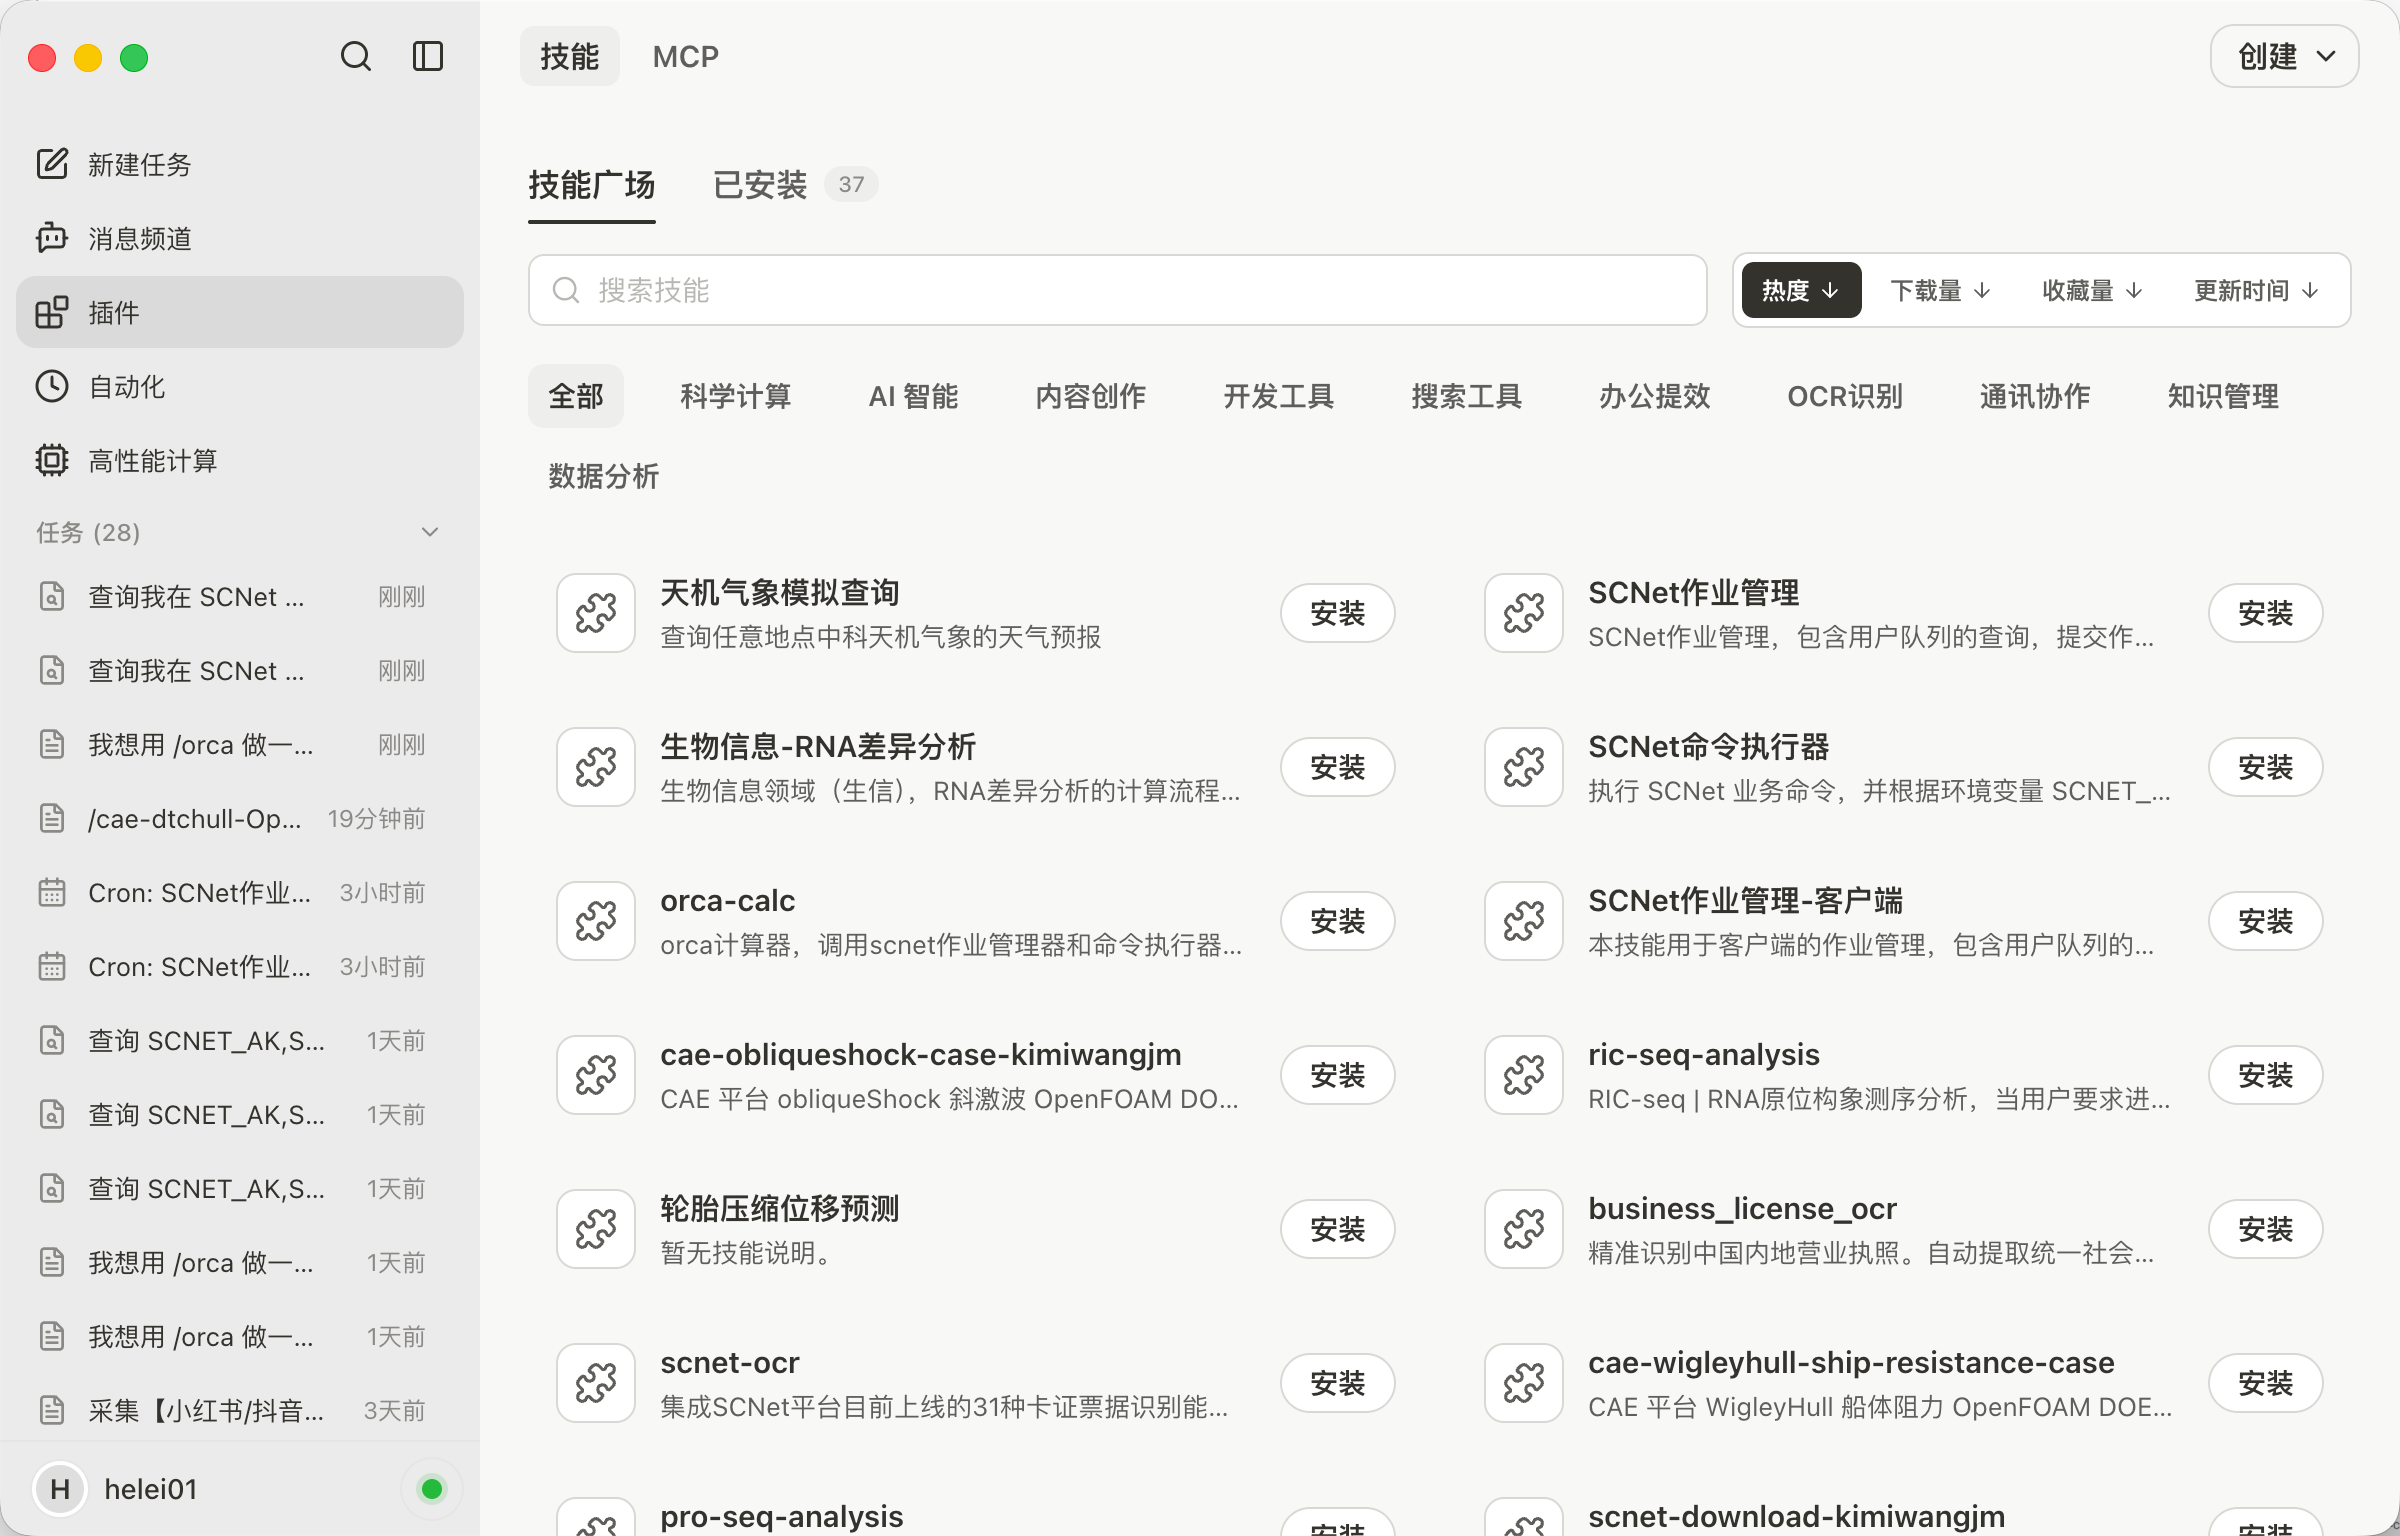This screenshot has width=2400, height=1536.
Task: Open the scnet-download-kimiwangjm skill title
Action: [1796, 1517]
